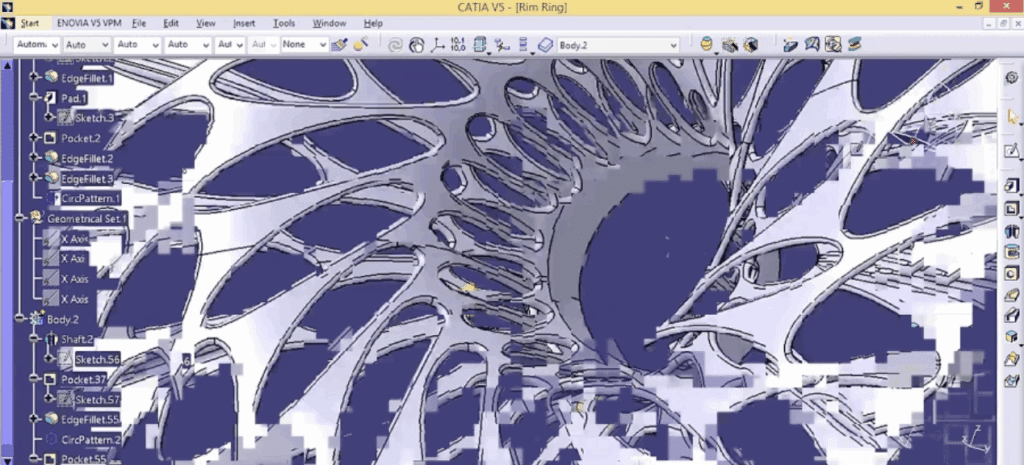Select Sketch.56 in the specification tree
This screenshot has height=465, width=1024.
(96, 359)
